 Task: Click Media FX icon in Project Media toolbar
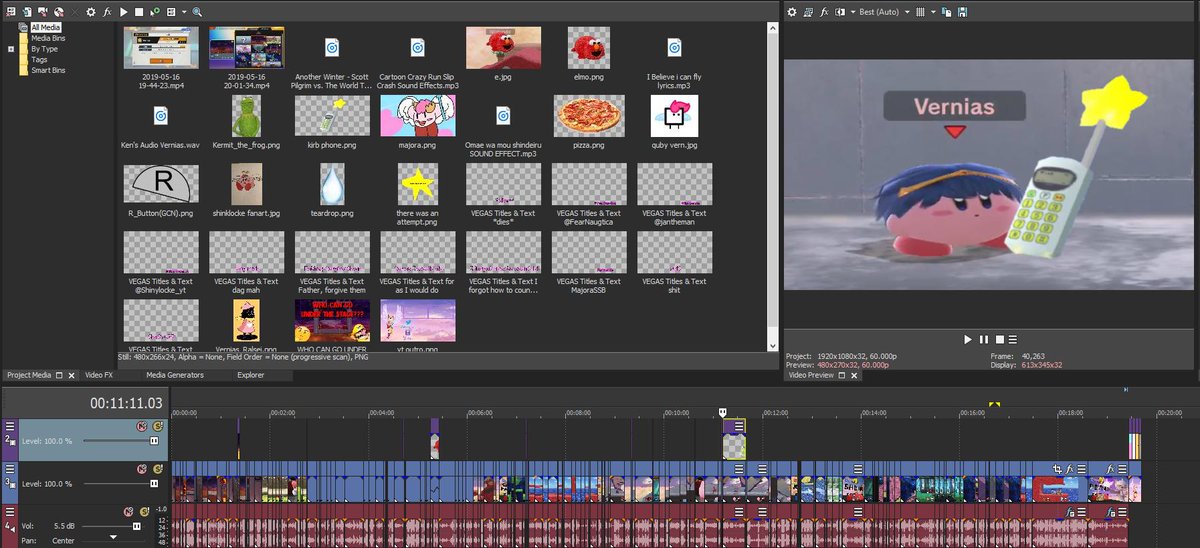[107, 12]
